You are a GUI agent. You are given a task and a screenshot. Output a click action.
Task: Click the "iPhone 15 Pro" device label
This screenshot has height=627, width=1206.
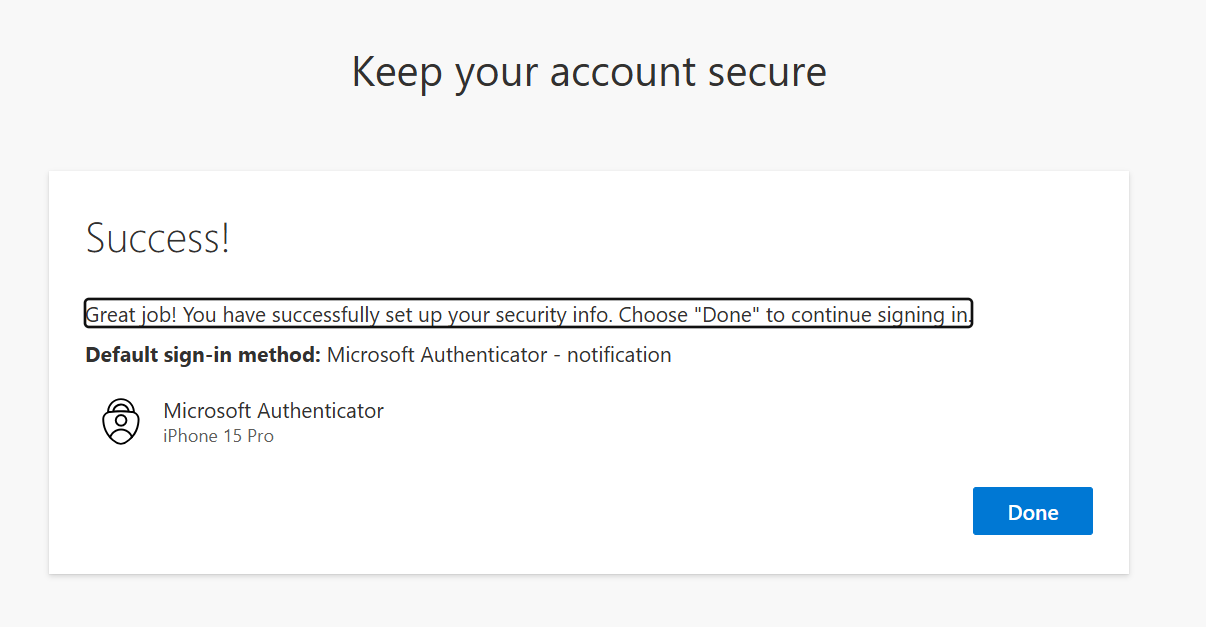tap(218, 436)
